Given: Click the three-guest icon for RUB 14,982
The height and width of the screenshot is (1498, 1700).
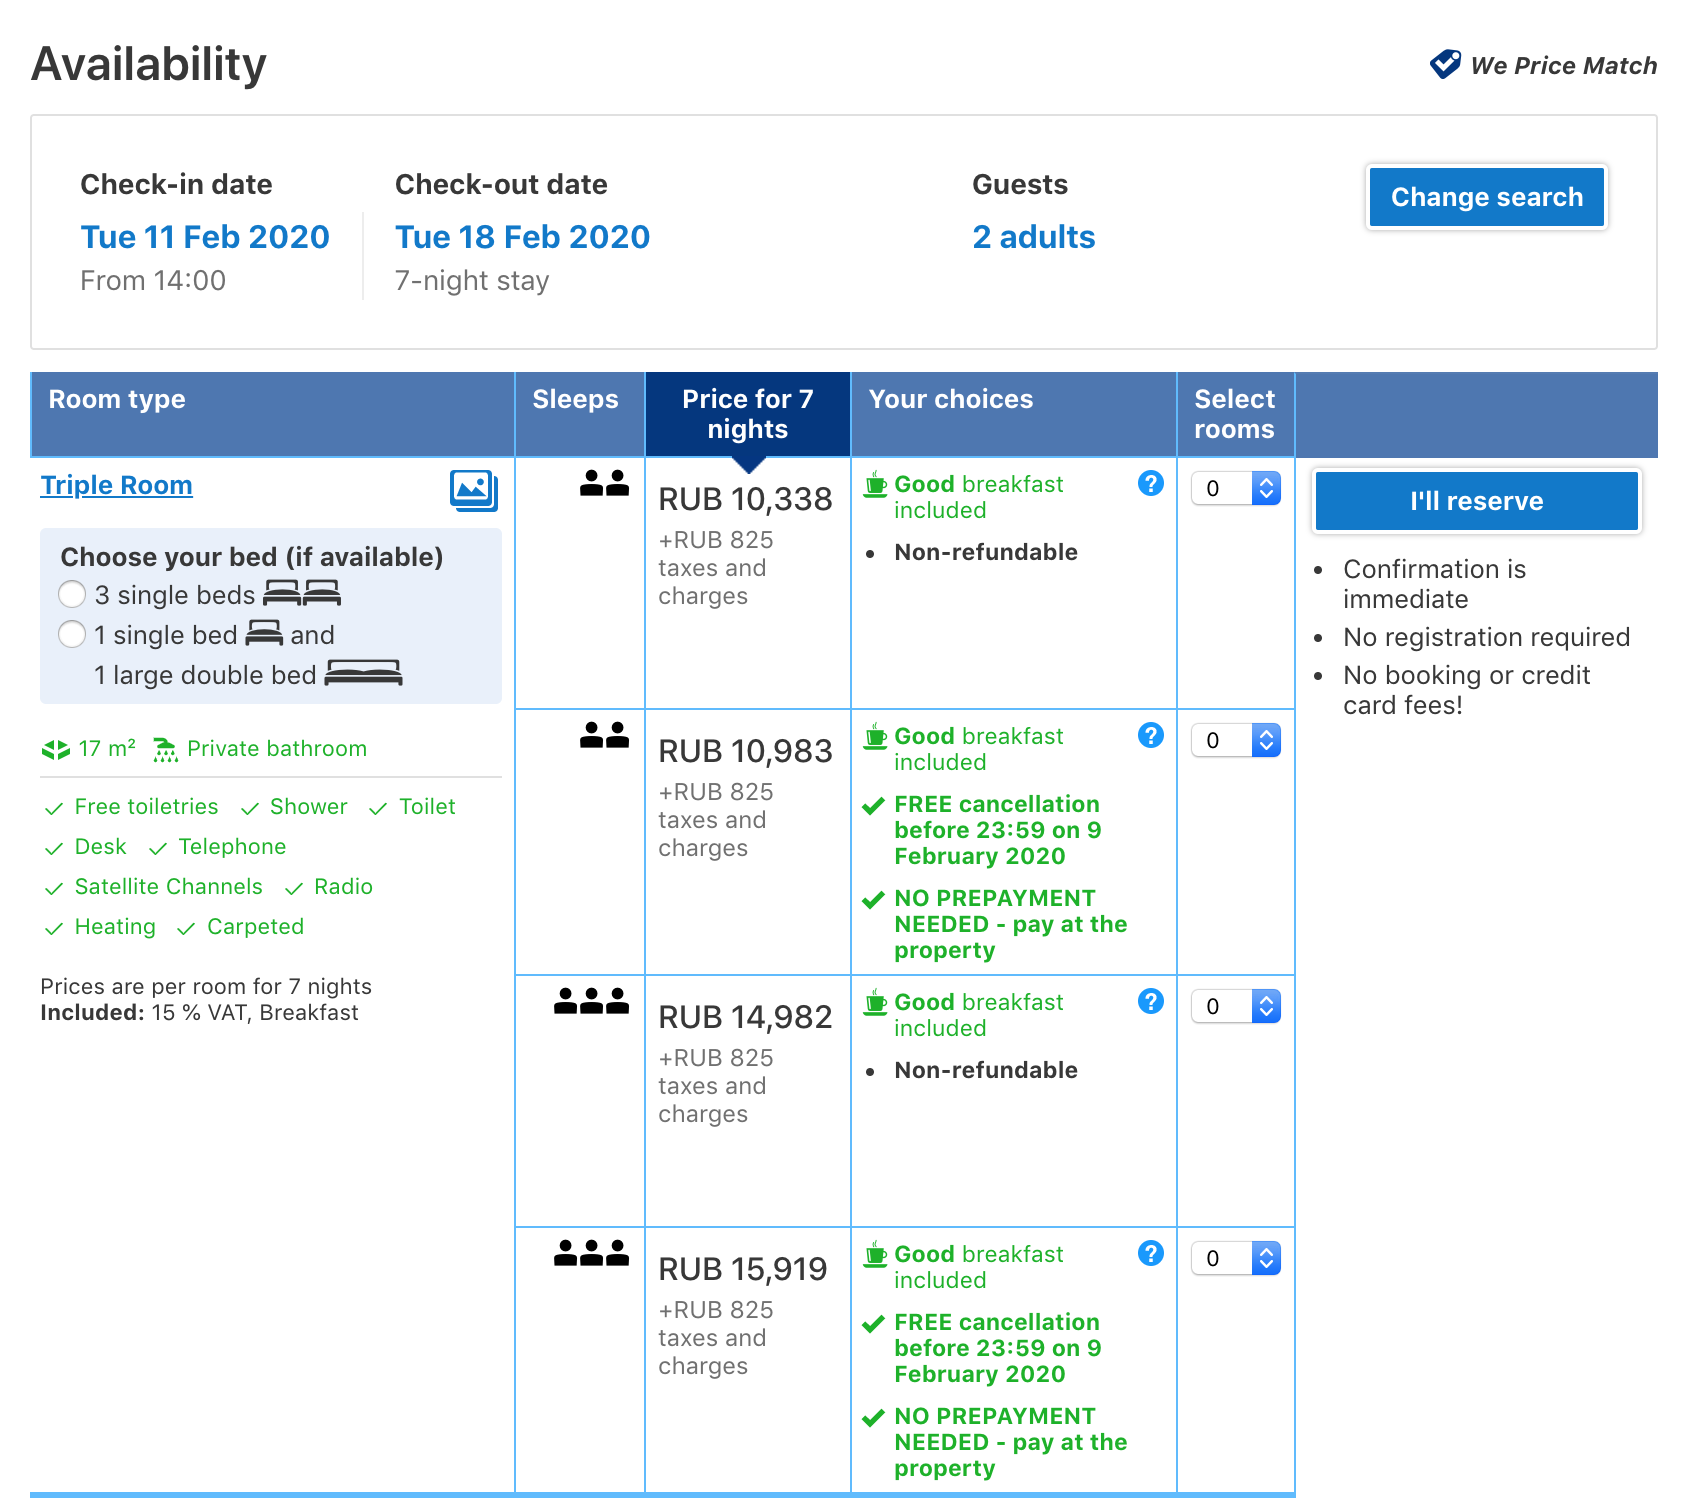Looking at the screenshot, I should pos(591,1002).
